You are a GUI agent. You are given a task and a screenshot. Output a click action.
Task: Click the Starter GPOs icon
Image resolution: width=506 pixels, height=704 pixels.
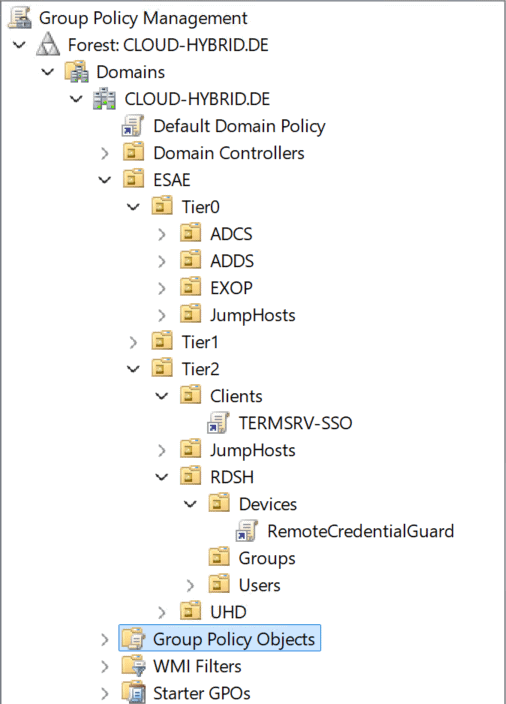[x=133, y=693]
